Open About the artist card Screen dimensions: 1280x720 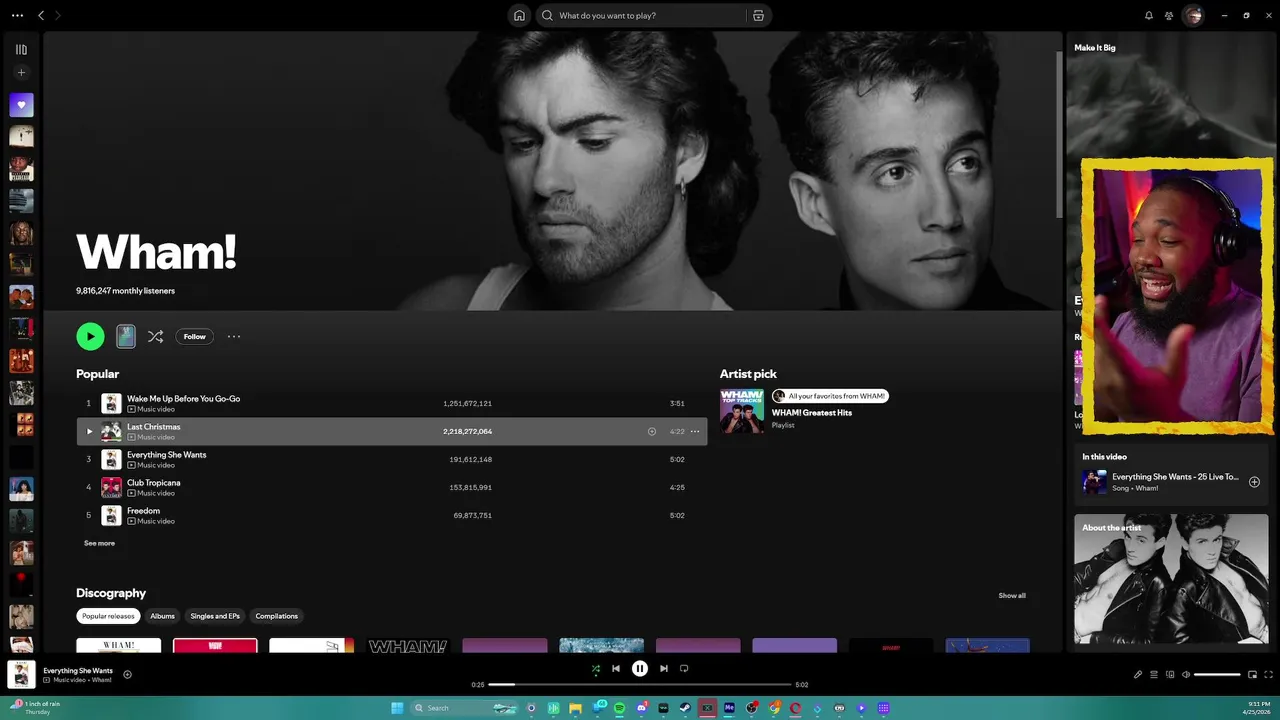pyautogui.click(x=1171, y=580)
